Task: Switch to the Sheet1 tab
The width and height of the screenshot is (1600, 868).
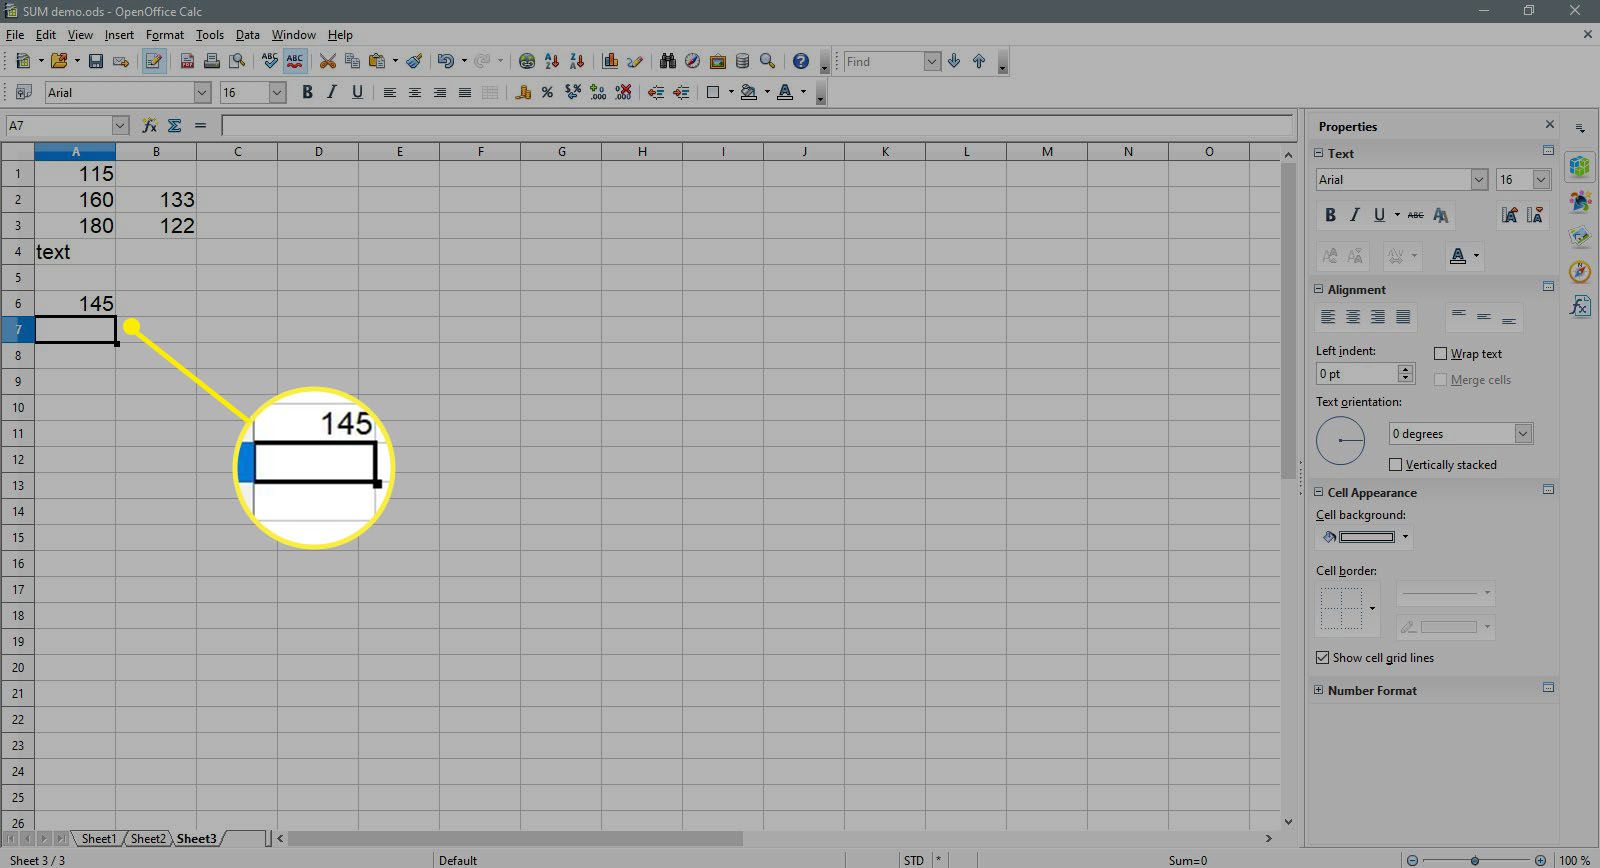Action: [x=99, y=839]
